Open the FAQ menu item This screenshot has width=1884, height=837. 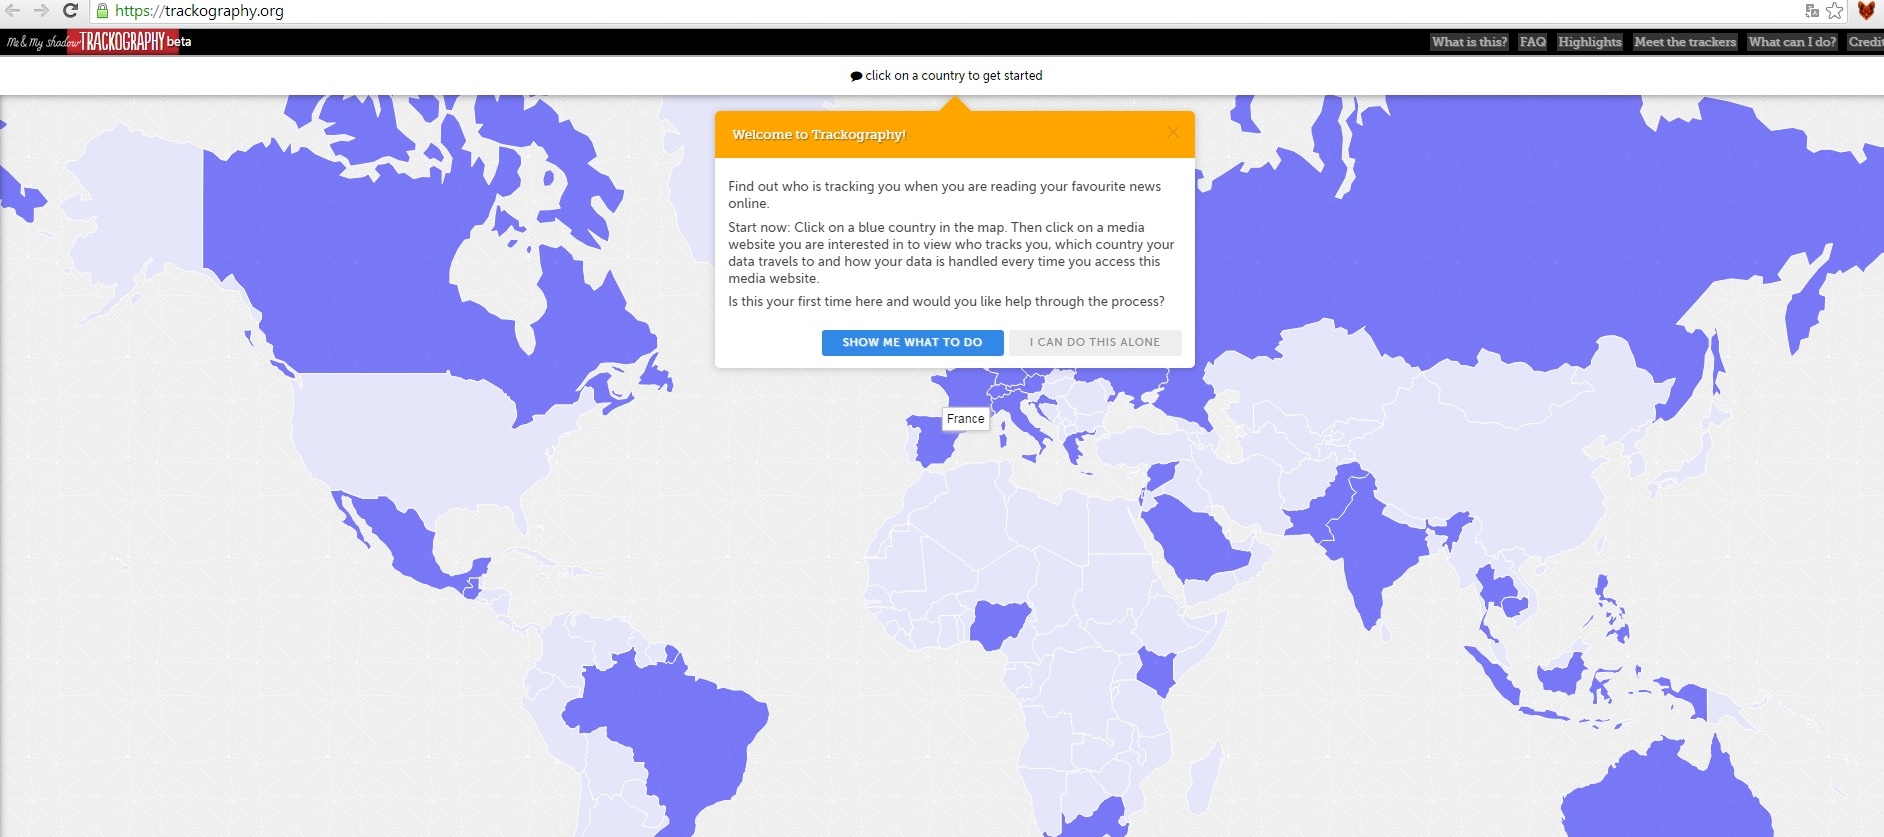tap(1532, 42)
